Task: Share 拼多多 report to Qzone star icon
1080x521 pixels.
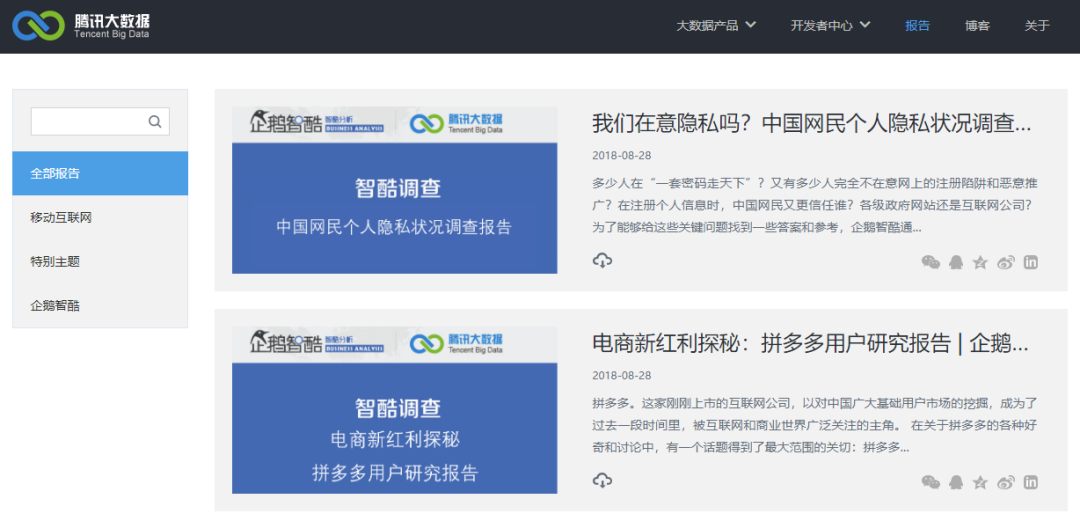Action: click(x=979, y=482)
